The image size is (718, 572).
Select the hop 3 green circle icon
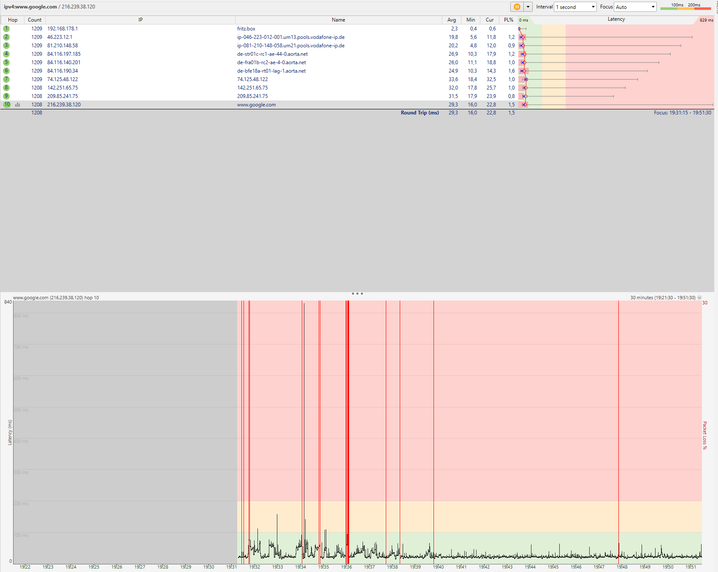(6, 45)
